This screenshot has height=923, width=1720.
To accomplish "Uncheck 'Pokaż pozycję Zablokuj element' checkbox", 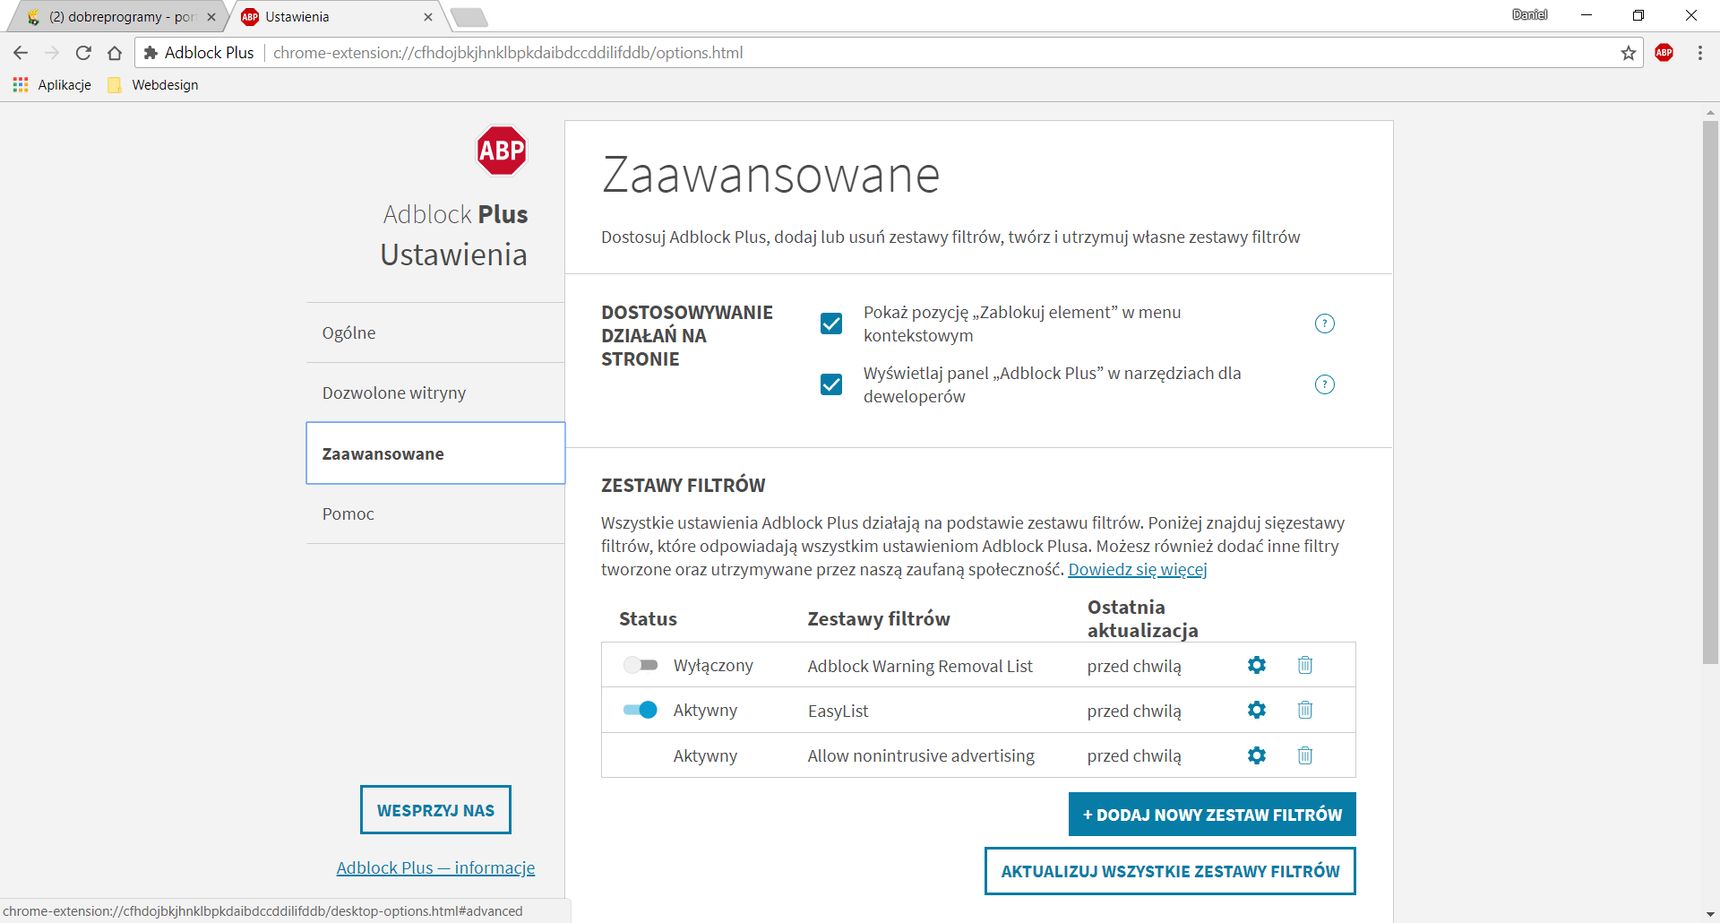I will tap(831, 323).
